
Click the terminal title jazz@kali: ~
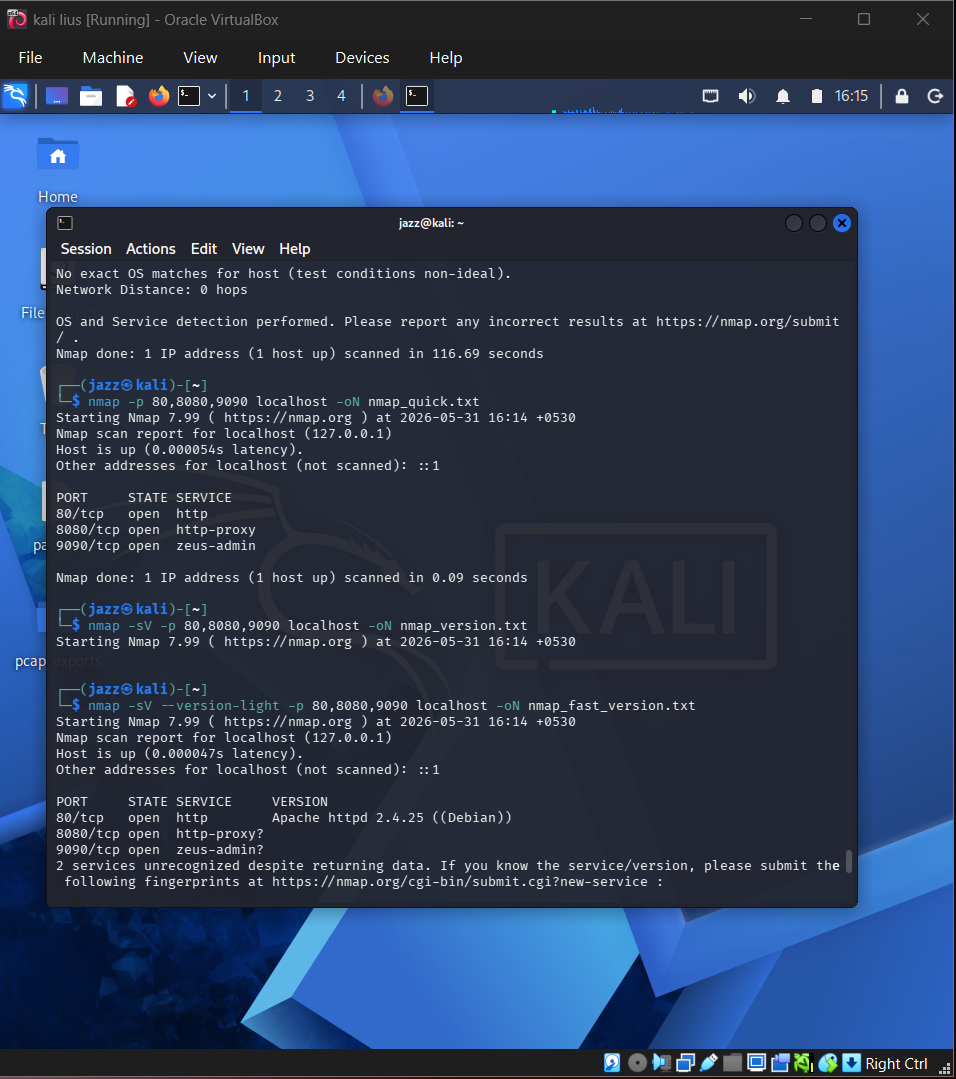click(x=431, y=223)
